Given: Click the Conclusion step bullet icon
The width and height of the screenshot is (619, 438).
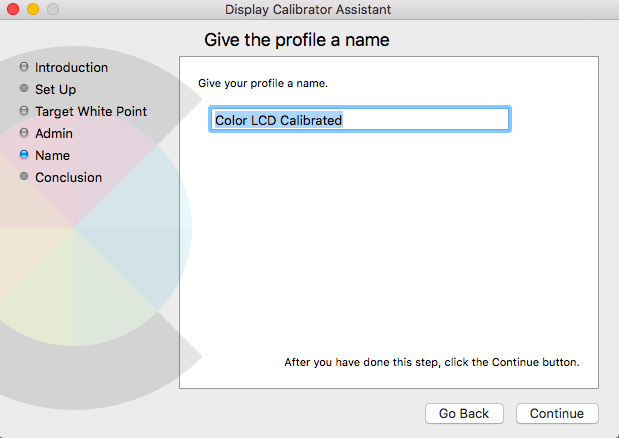Looking at the screenshot, I should click(x=24, y=177).
